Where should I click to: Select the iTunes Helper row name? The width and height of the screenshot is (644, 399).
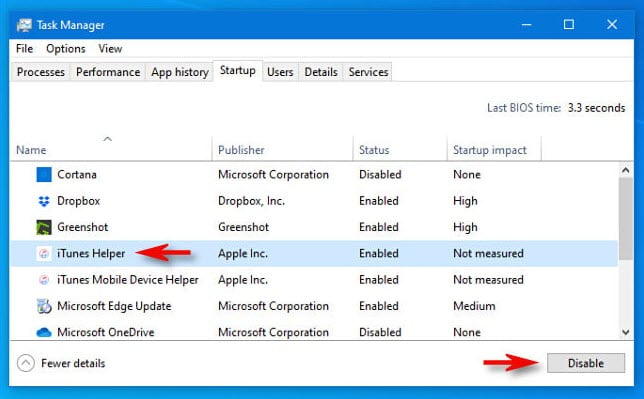[x=91, y=254]
